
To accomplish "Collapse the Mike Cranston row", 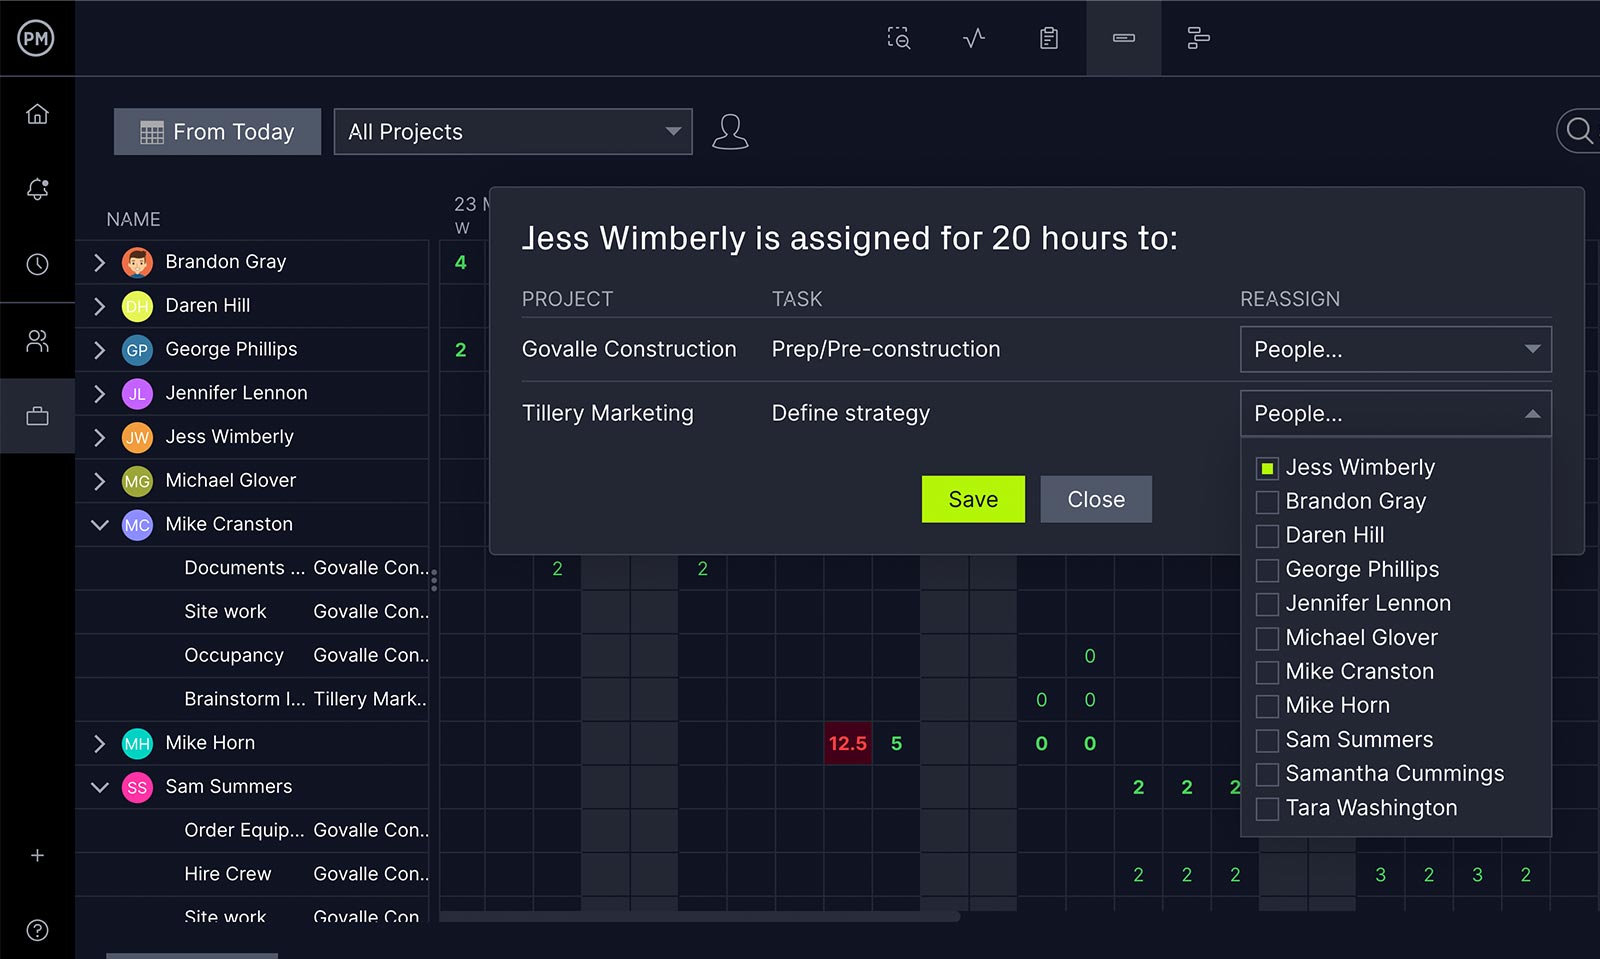I will [99, 523].
